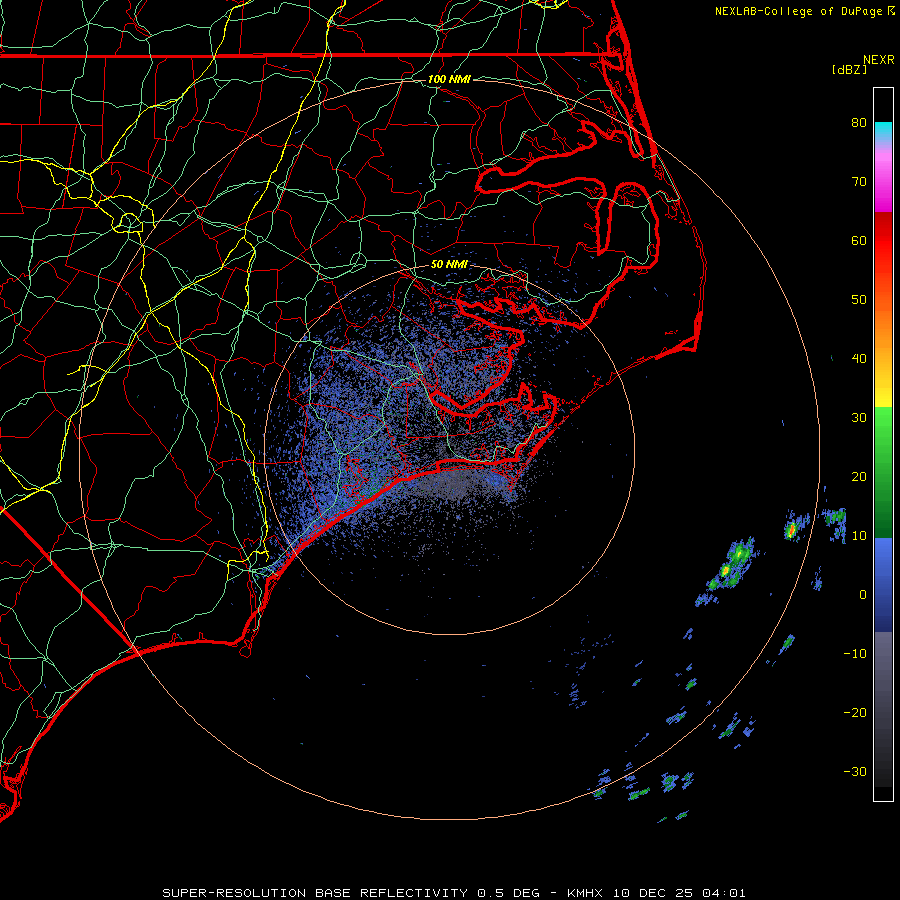This screenshot has width=900, height=900.
Task: Click the 30 dBZ scale value
Action: tap(859, 418)
